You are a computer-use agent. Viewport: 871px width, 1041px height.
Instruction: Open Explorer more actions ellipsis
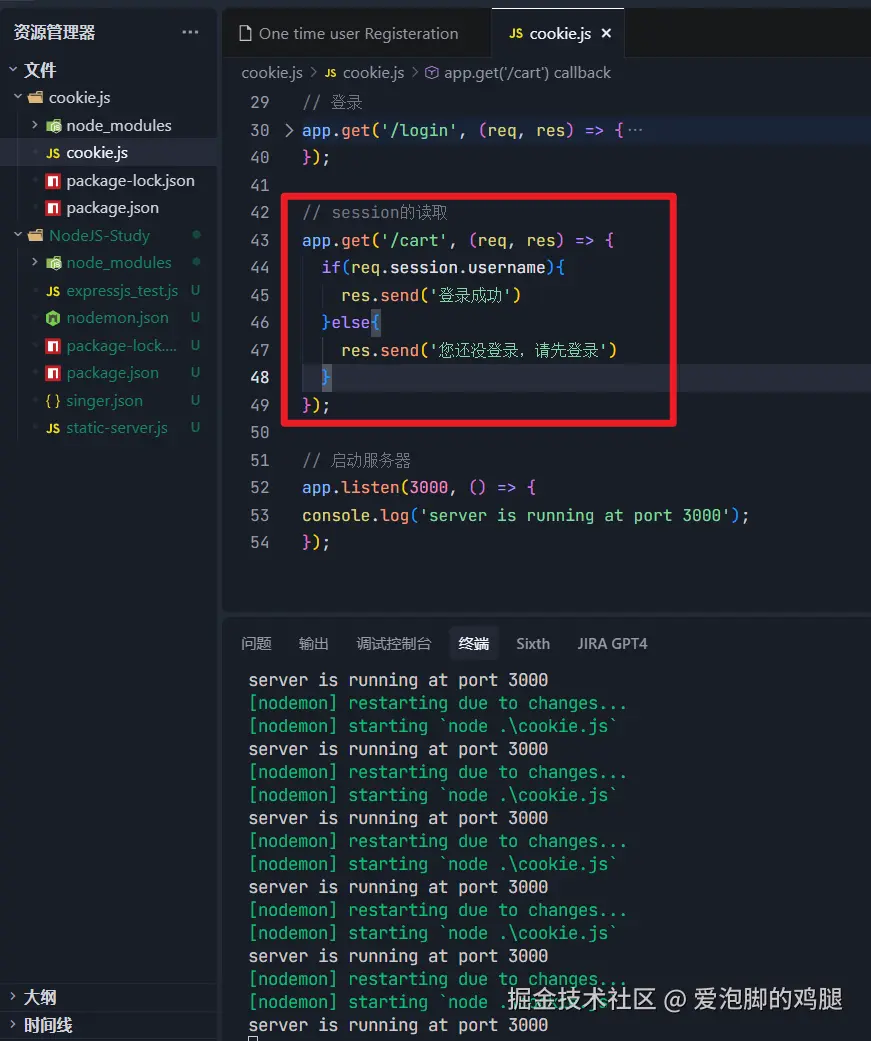190,32
